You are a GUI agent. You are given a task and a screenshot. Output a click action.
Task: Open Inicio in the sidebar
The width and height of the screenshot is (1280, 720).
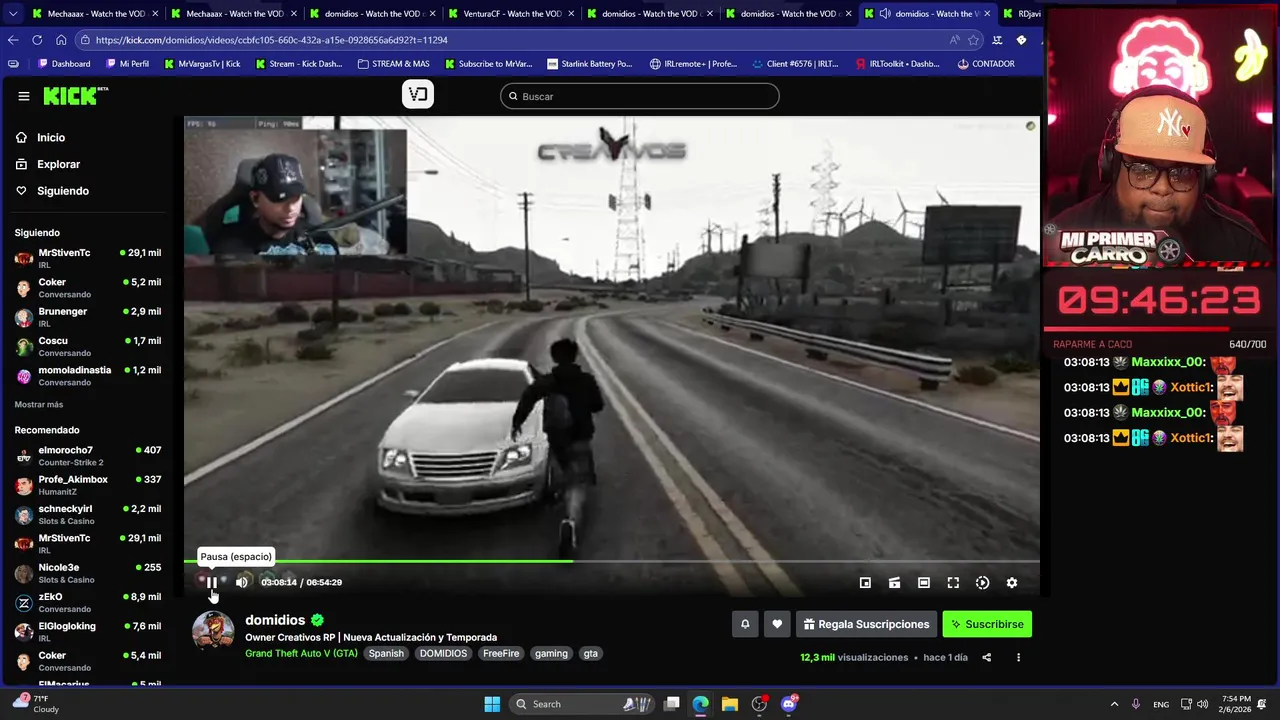click(51, 138)
